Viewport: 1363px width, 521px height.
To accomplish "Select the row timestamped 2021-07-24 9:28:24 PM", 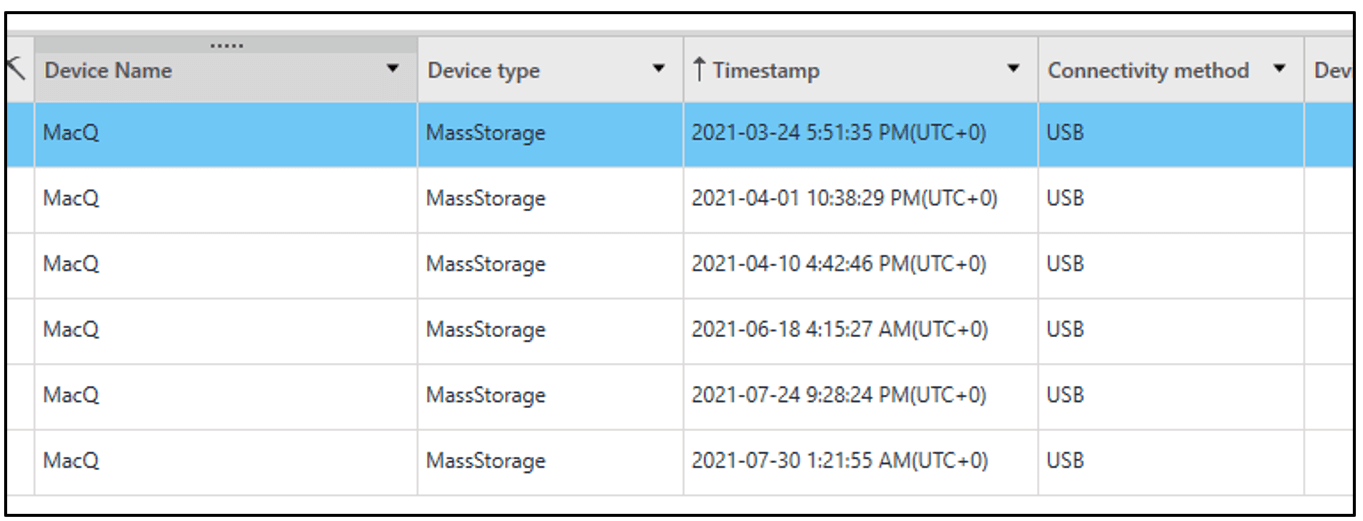I will click(x=679, y=396).
